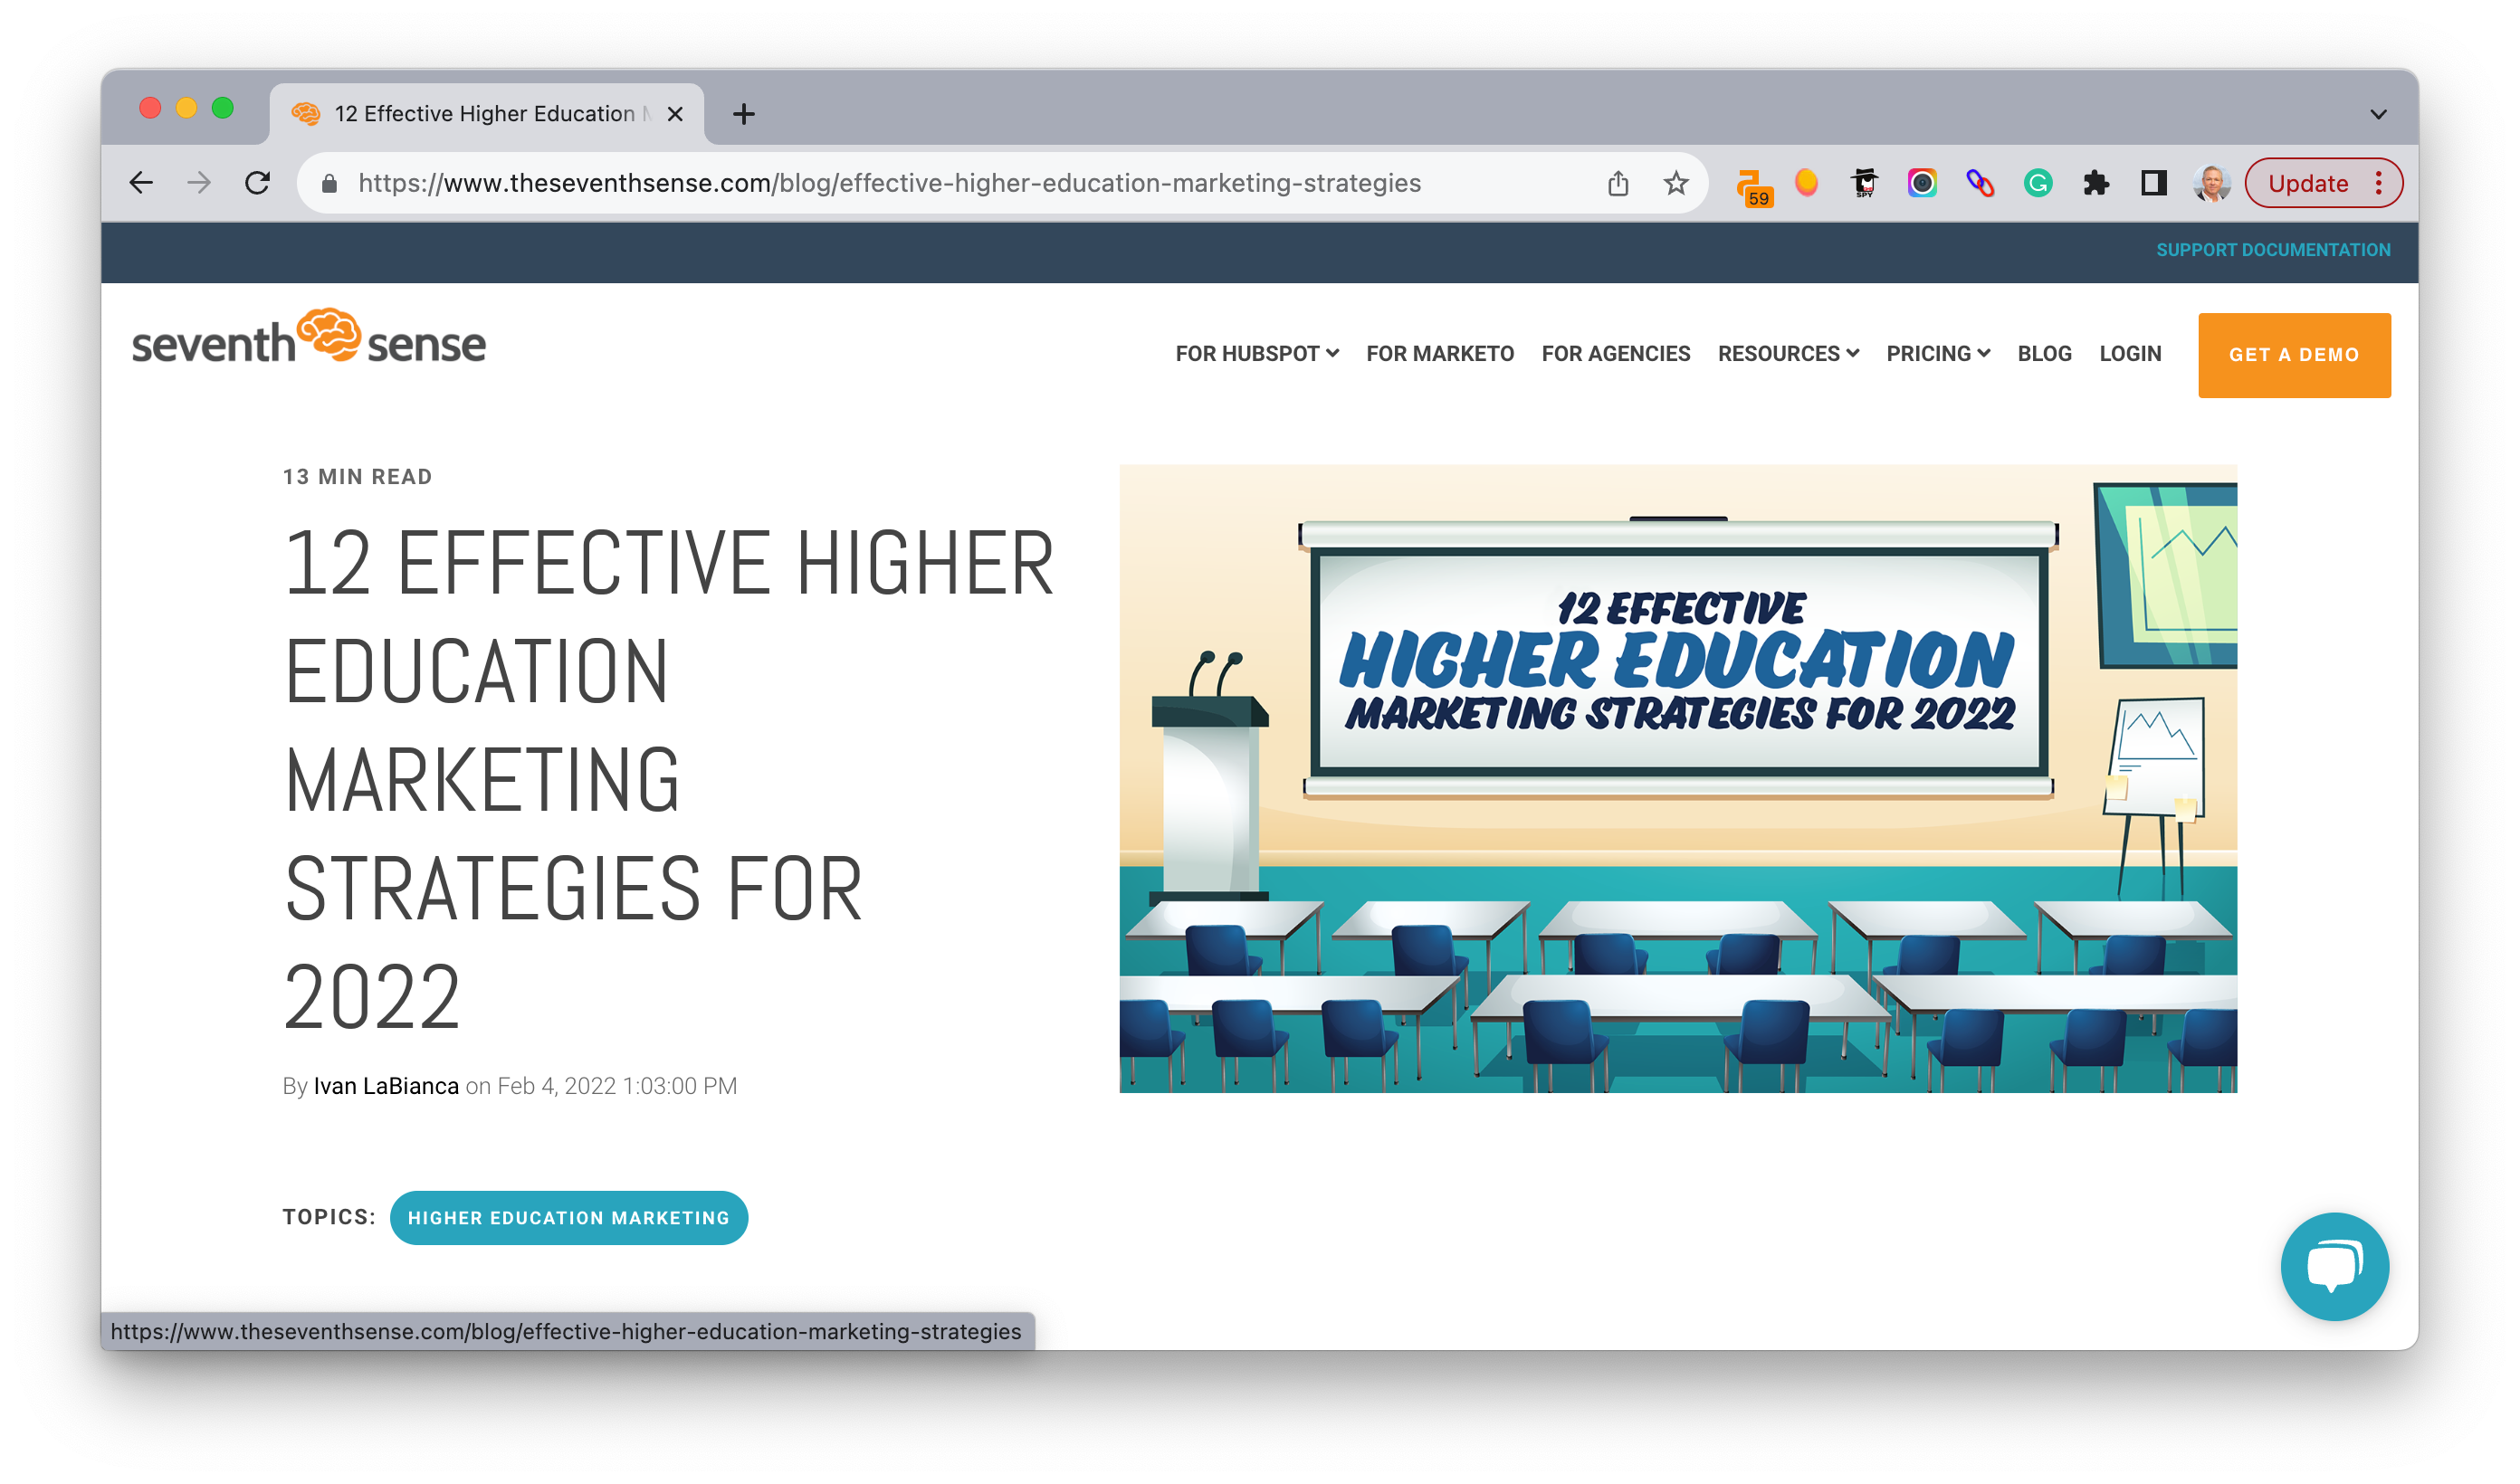Open the extension showing the 59 badge

click(1755, 183)
